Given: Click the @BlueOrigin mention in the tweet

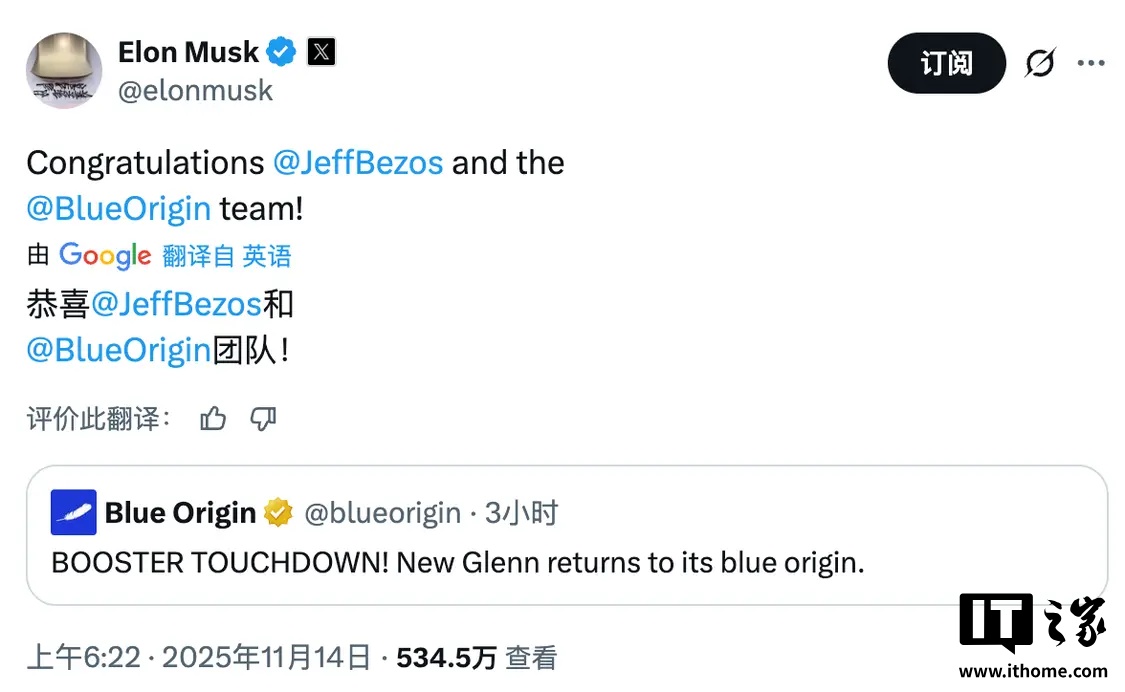Looking at the screenshot, I should (x=118, y=208).
